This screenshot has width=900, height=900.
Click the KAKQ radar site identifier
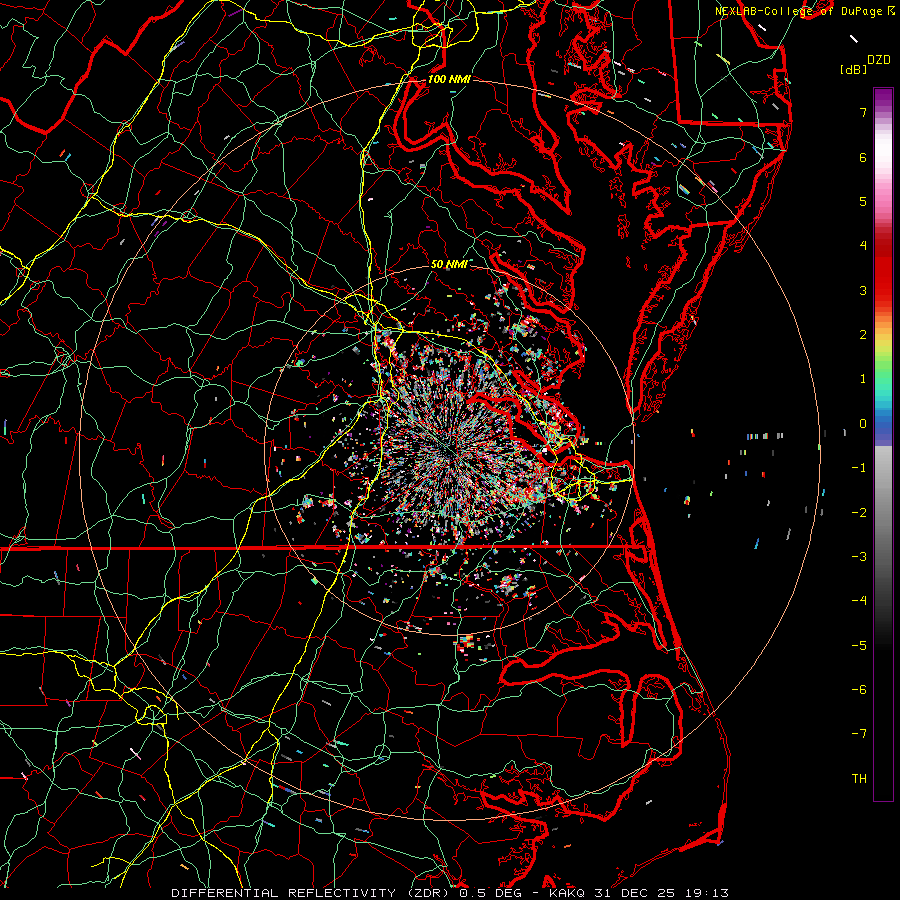tap(567, 893)
